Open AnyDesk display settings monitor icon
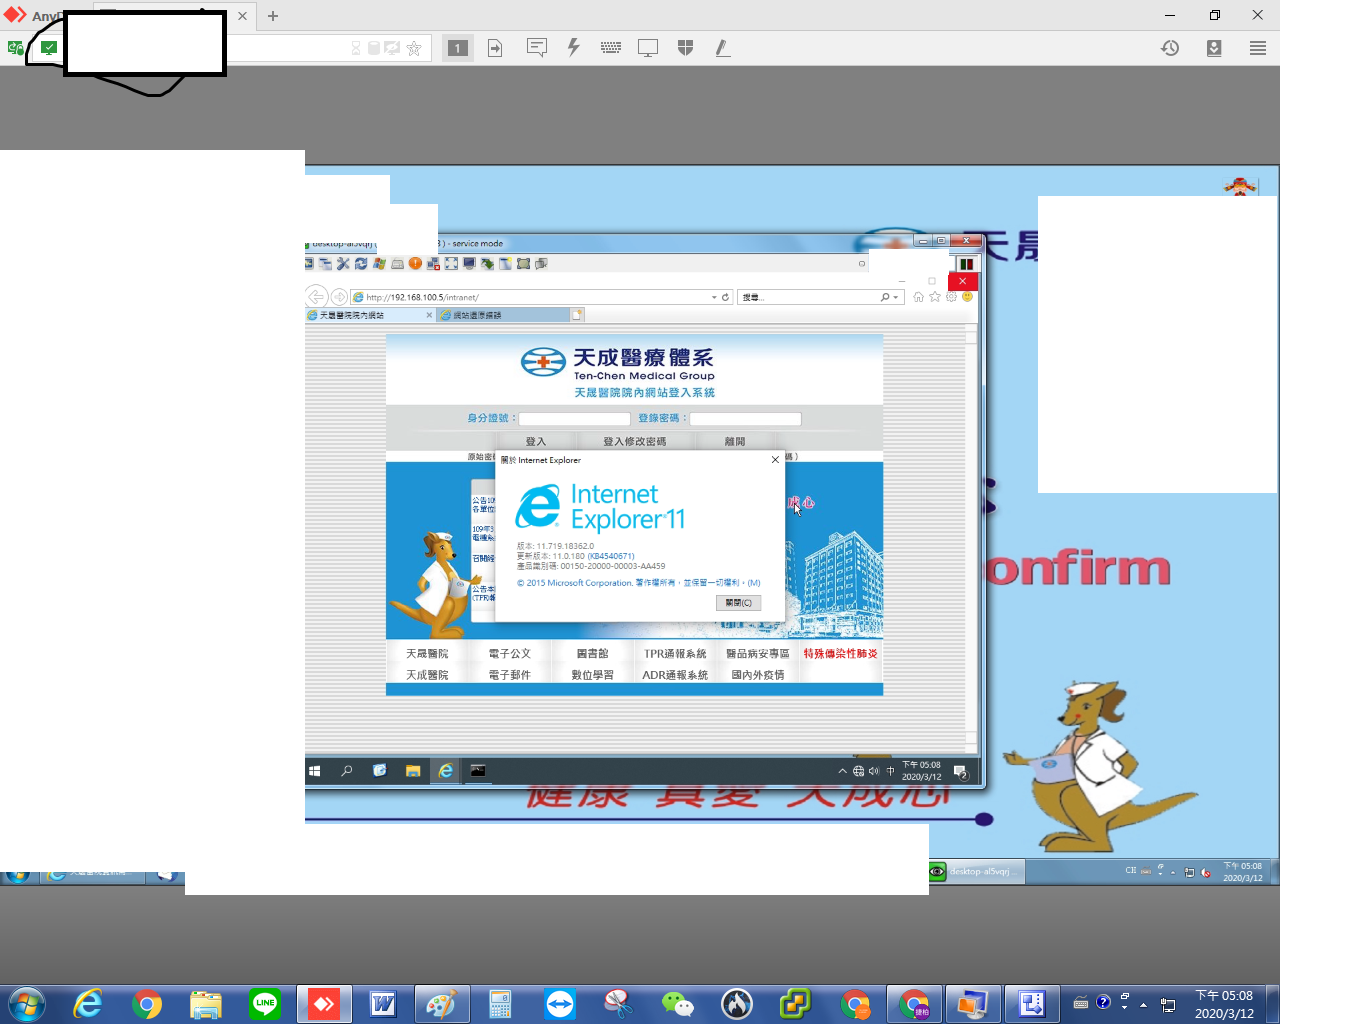 (x=648, y=47)
